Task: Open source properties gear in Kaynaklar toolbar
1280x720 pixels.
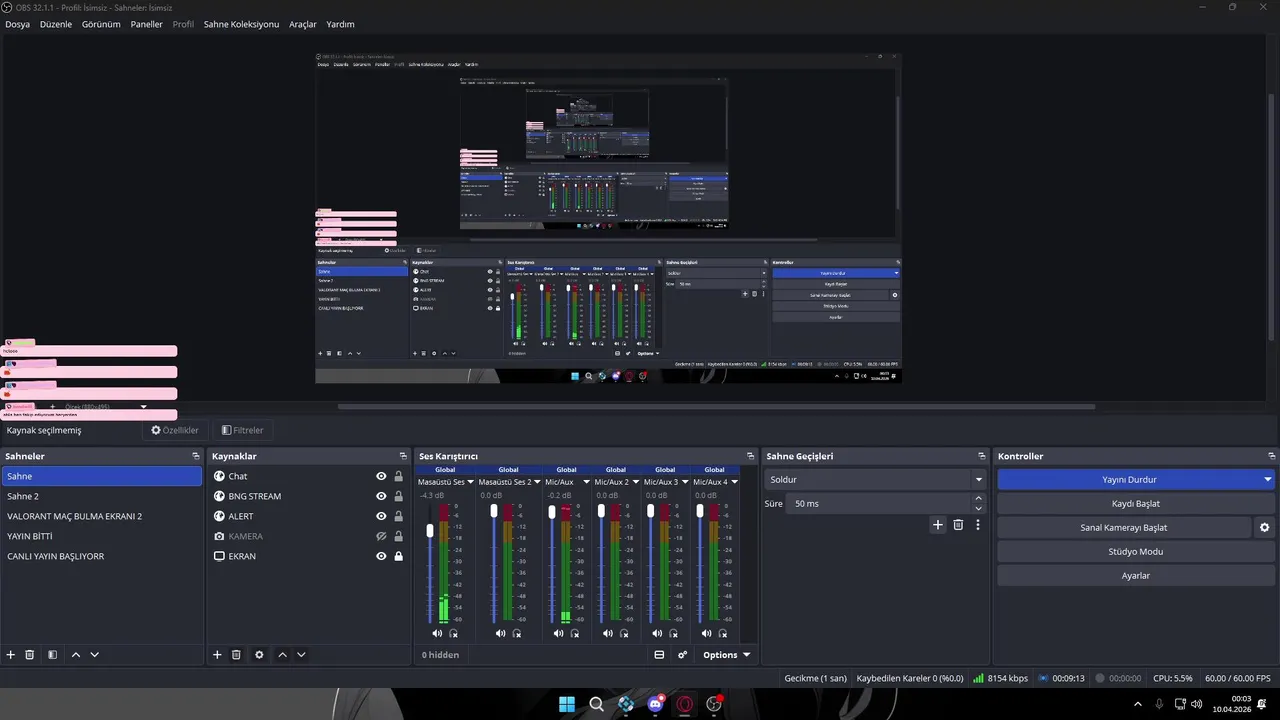Action: 259,655
